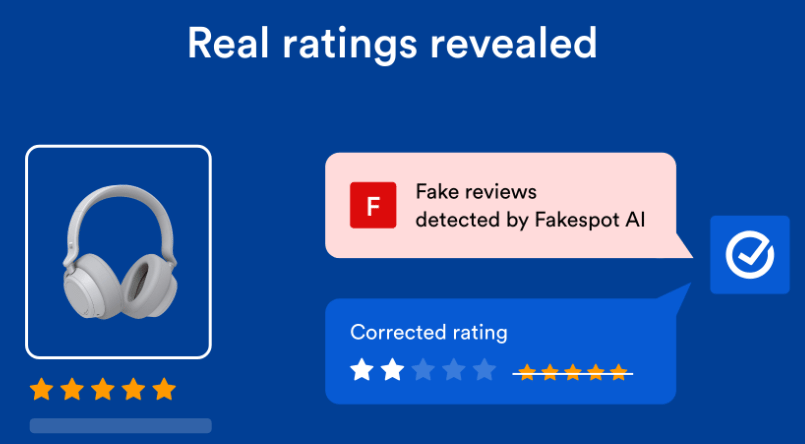Click the third faded corrected-rating star
This screenshot has height=444, width=805.
tap(423, 370)
